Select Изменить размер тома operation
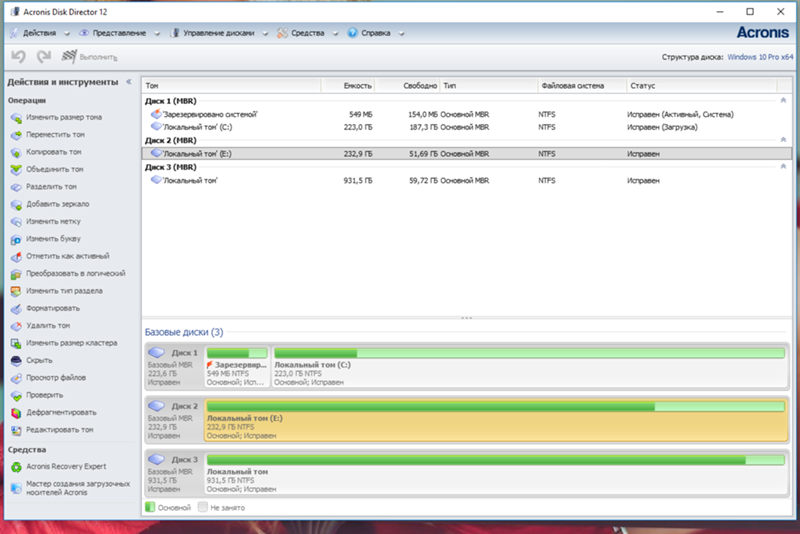 (57, 117)
